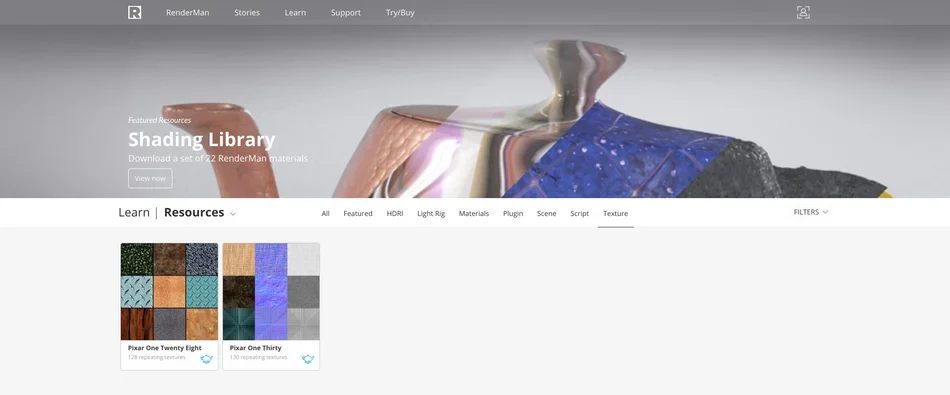Click the '128 repeating textures' caption
This screenshot has width=950, height=395.
coord(156,357)
